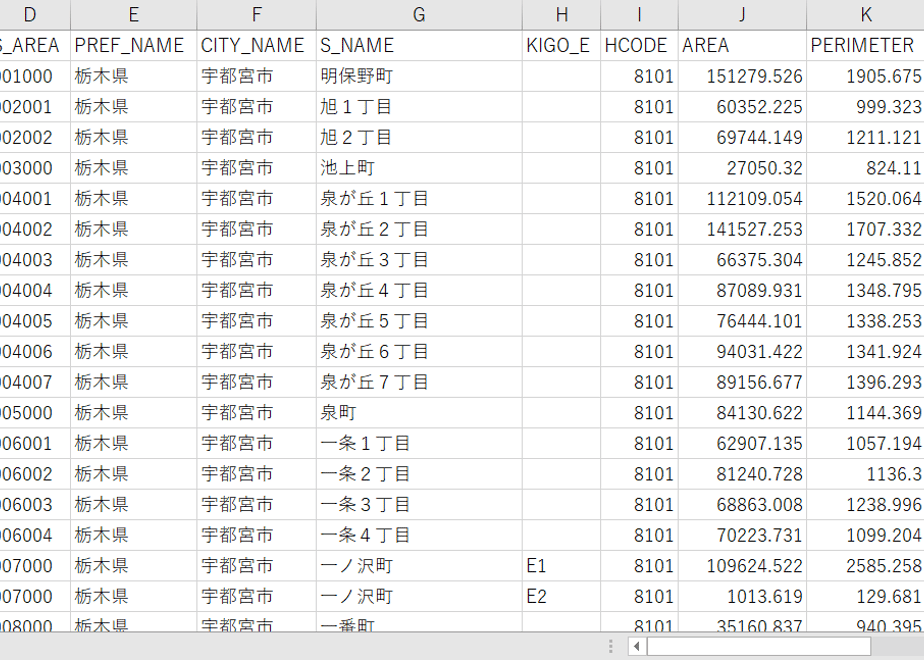Select AREA cell 151279.526
This screenshot has width=924, height=660.
[742, 76]
